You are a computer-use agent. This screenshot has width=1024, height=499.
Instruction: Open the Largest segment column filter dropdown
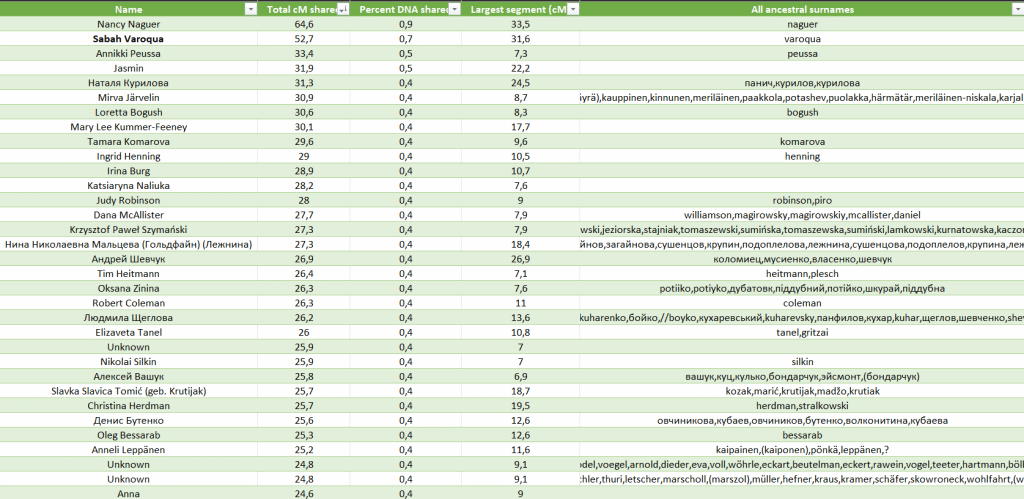(x=571, y=9)
